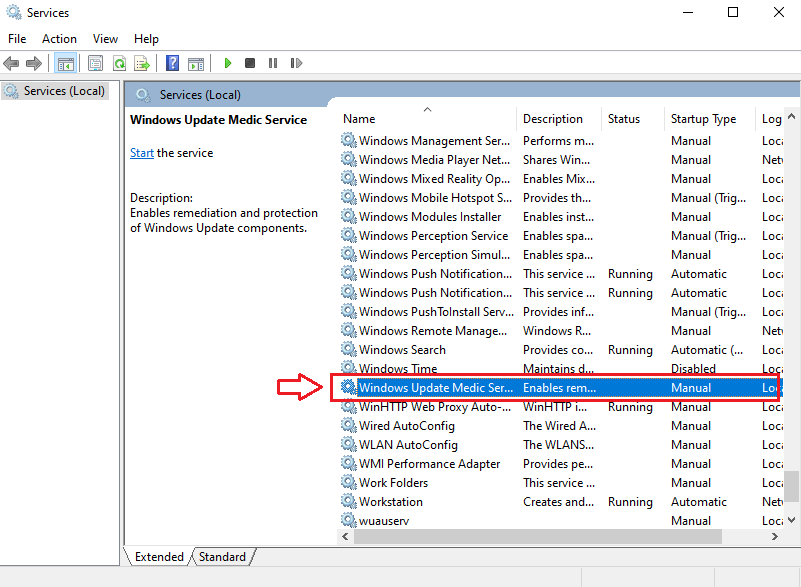Click the gear icon of Windows Update Medic row
801x587 pixels.
[x=348, y=387]
